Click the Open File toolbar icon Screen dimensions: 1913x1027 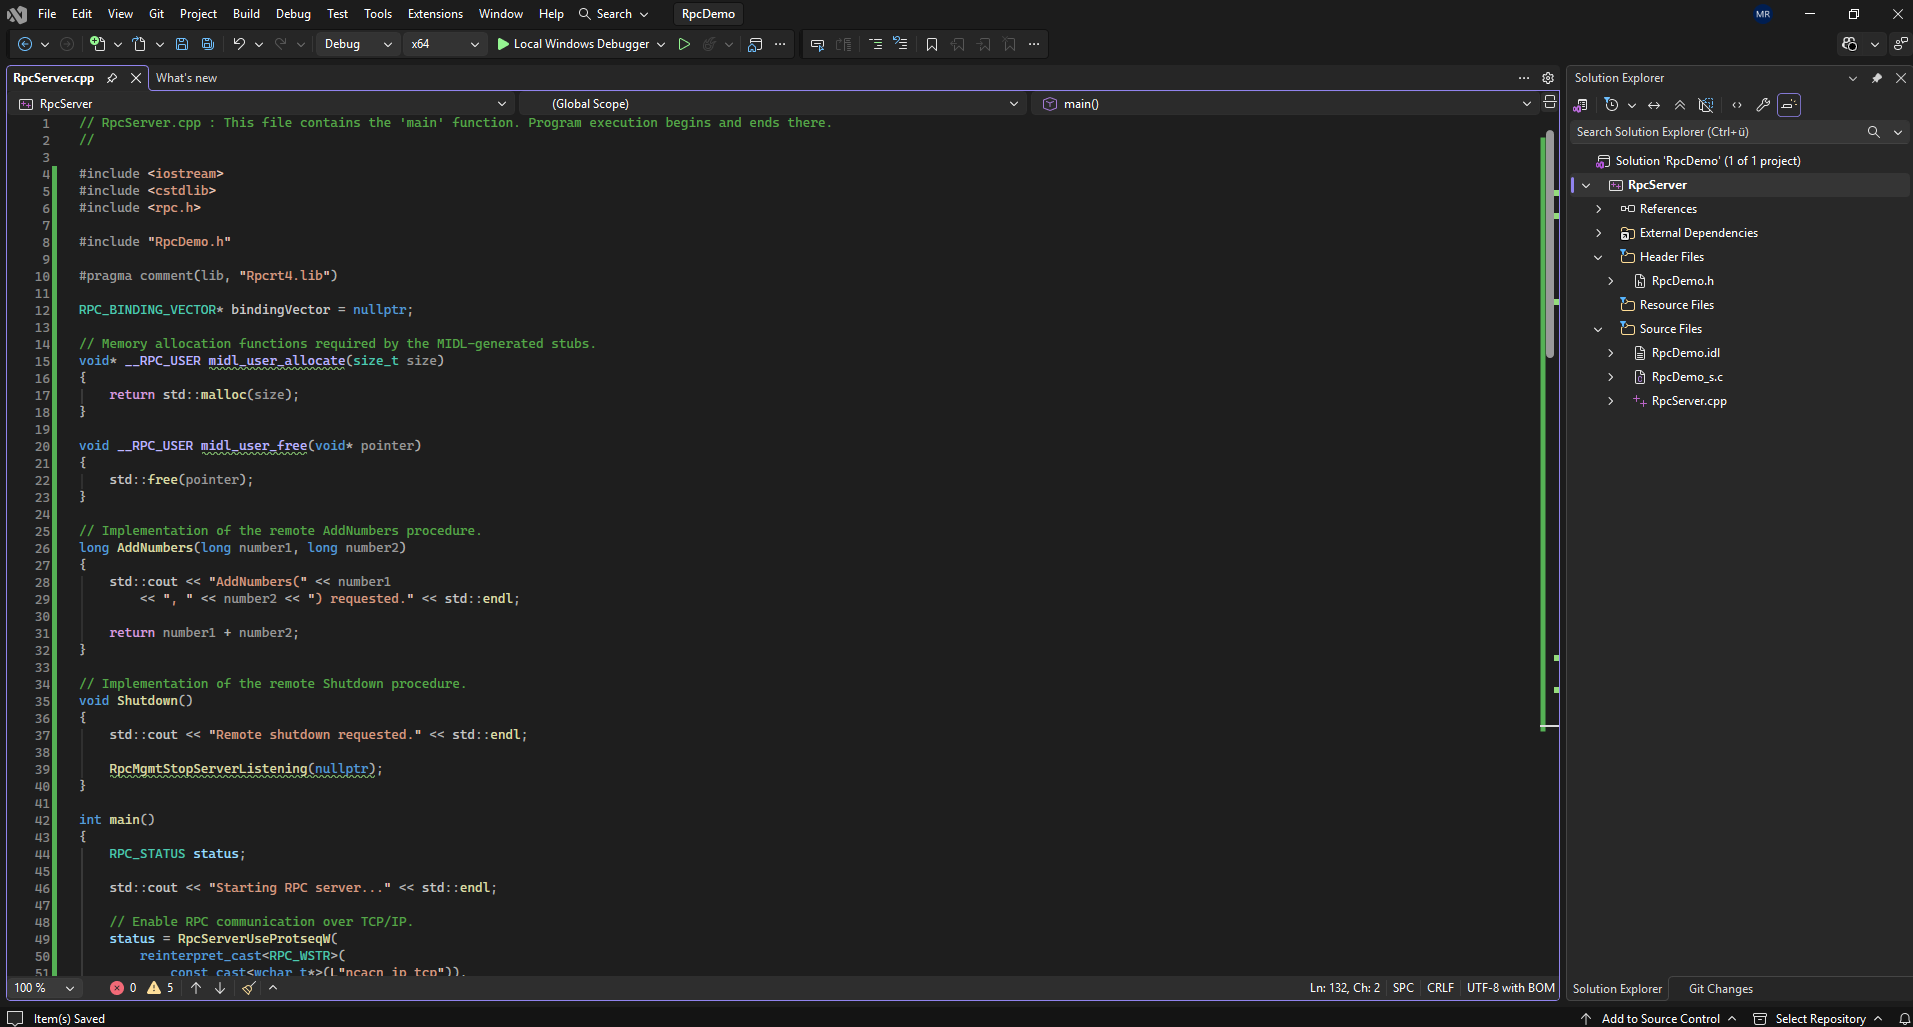pyautogui.click(x=139, y=44)
